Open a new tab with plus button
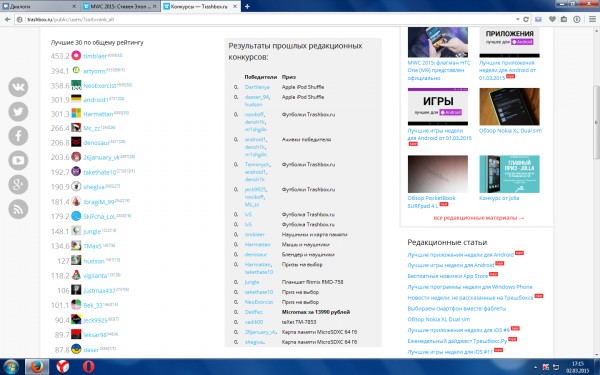The width and height of the screenshot is (600, 375). point(247,7)
